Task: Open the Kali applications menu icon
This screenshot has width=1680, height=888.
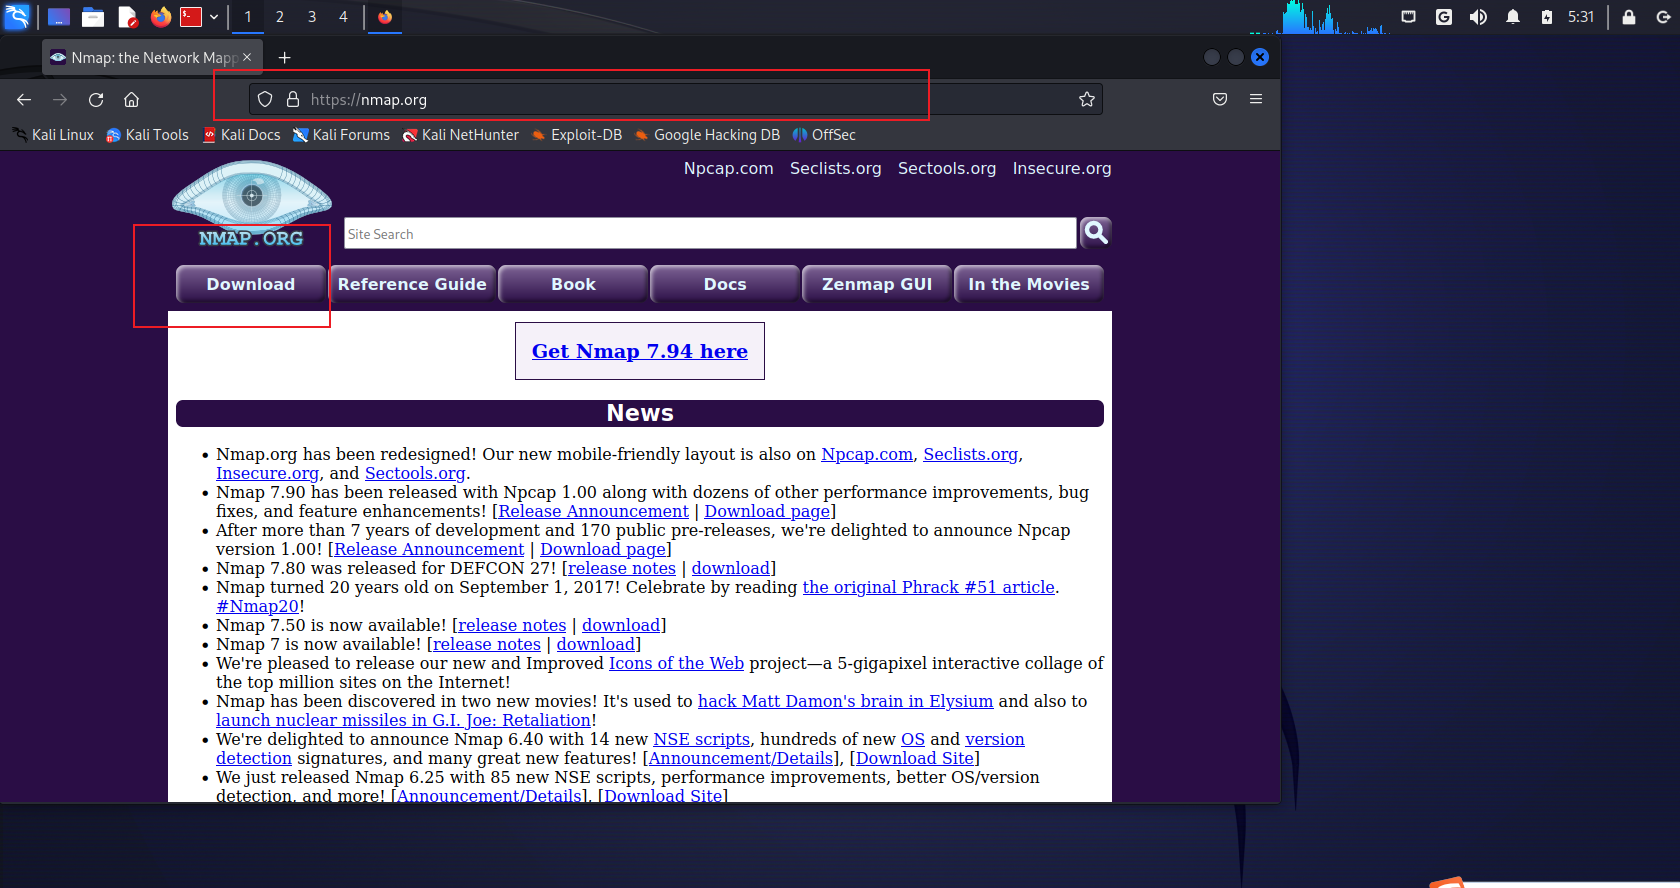Action: point(17,16)
